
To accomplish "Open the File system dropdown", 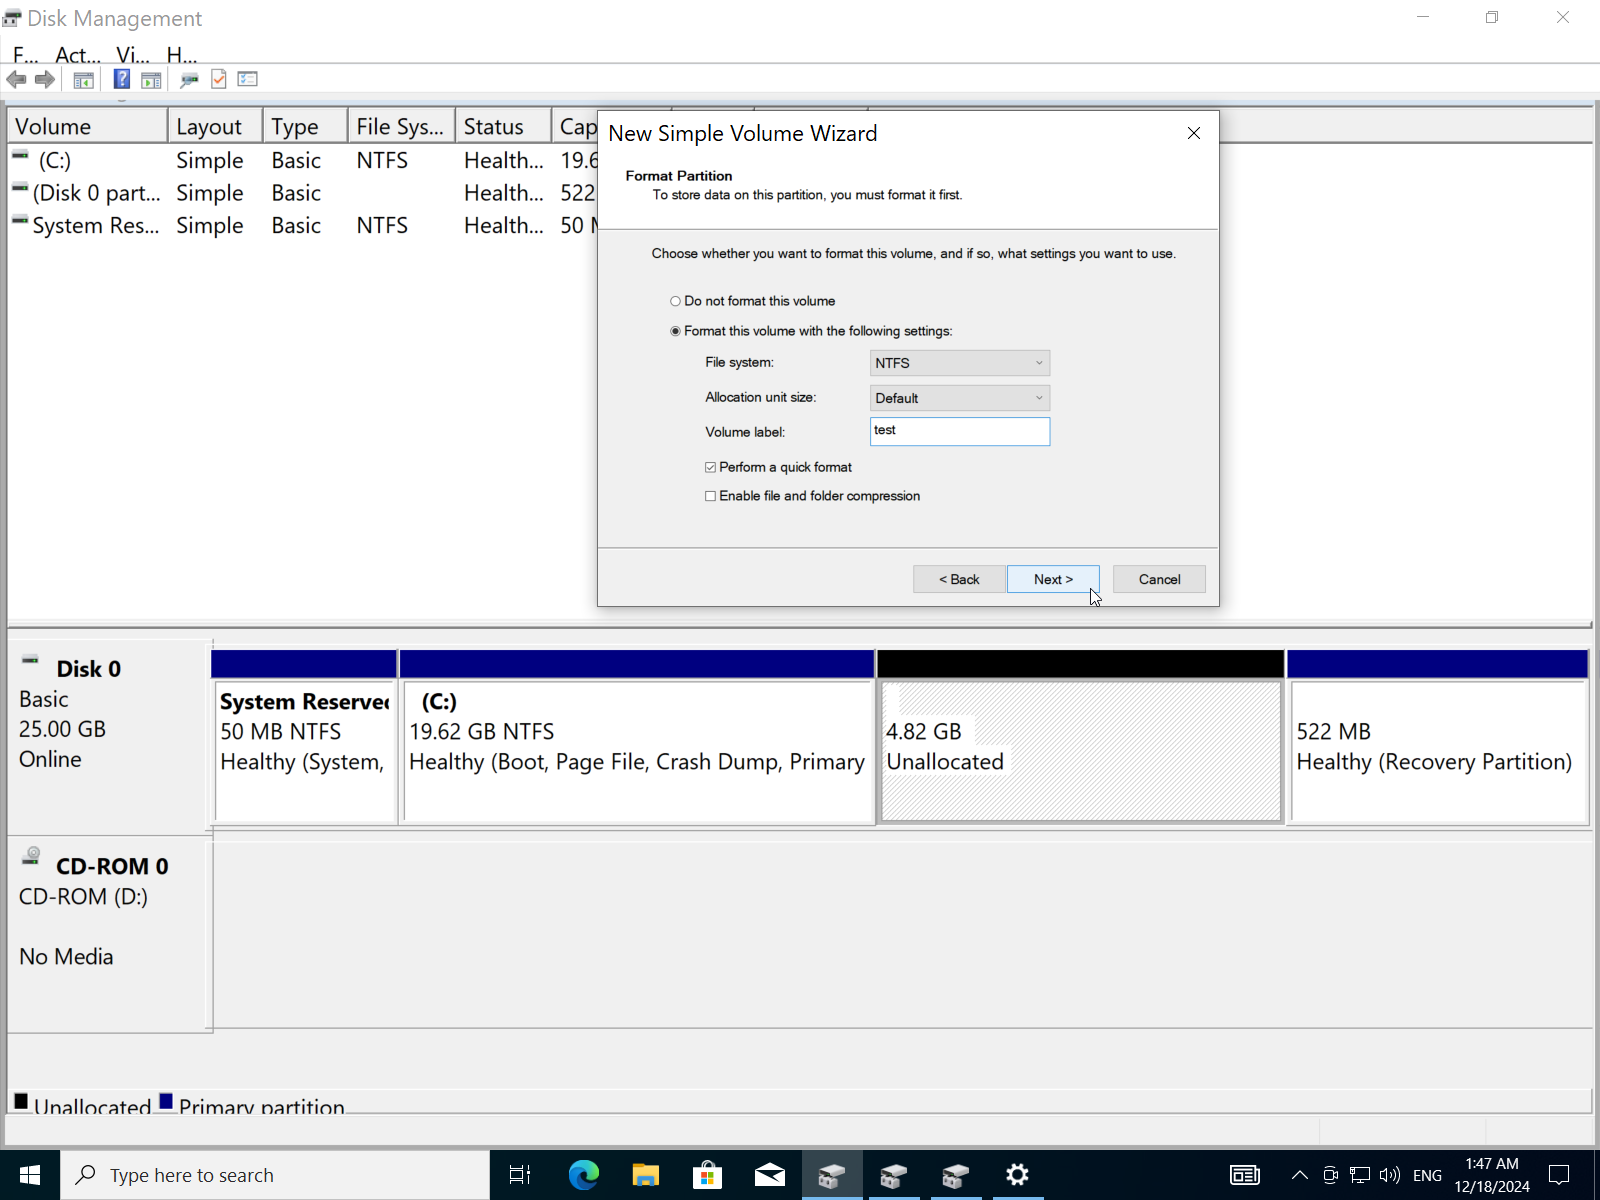I will (959, 363).
